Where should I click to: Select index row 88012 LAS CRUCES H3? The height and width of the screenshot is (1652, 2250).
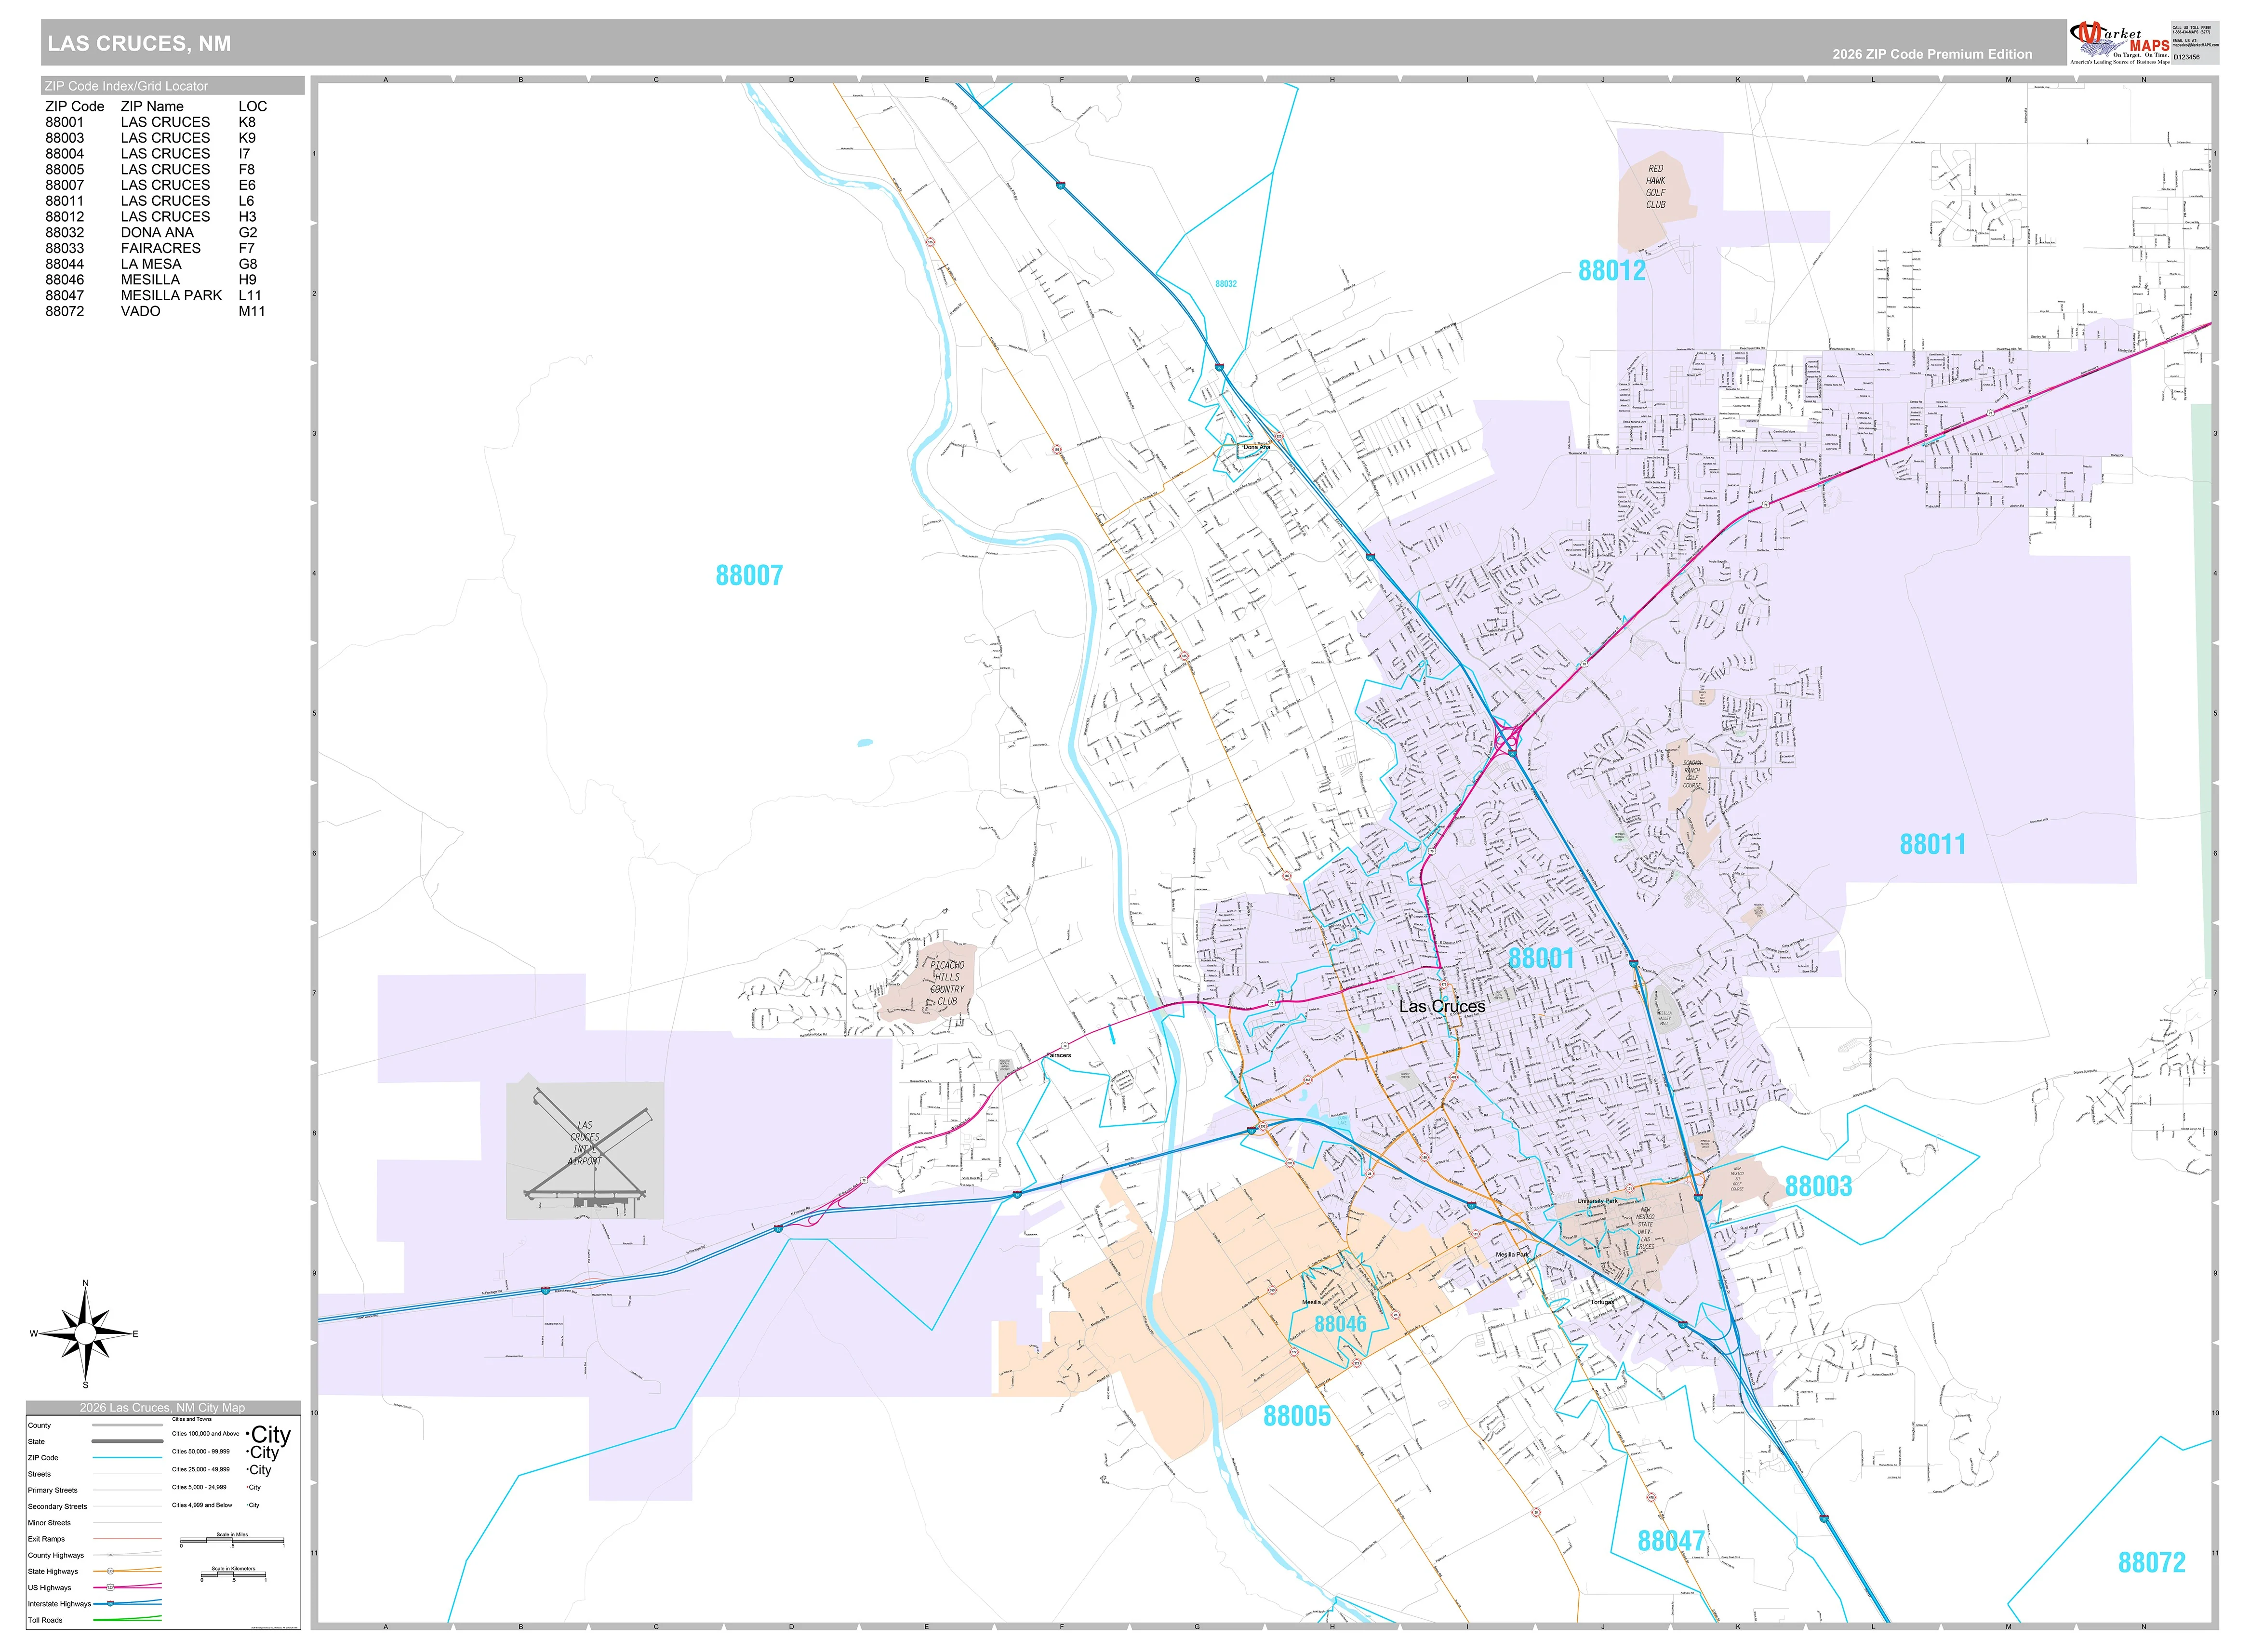click(x=155, y=217)
